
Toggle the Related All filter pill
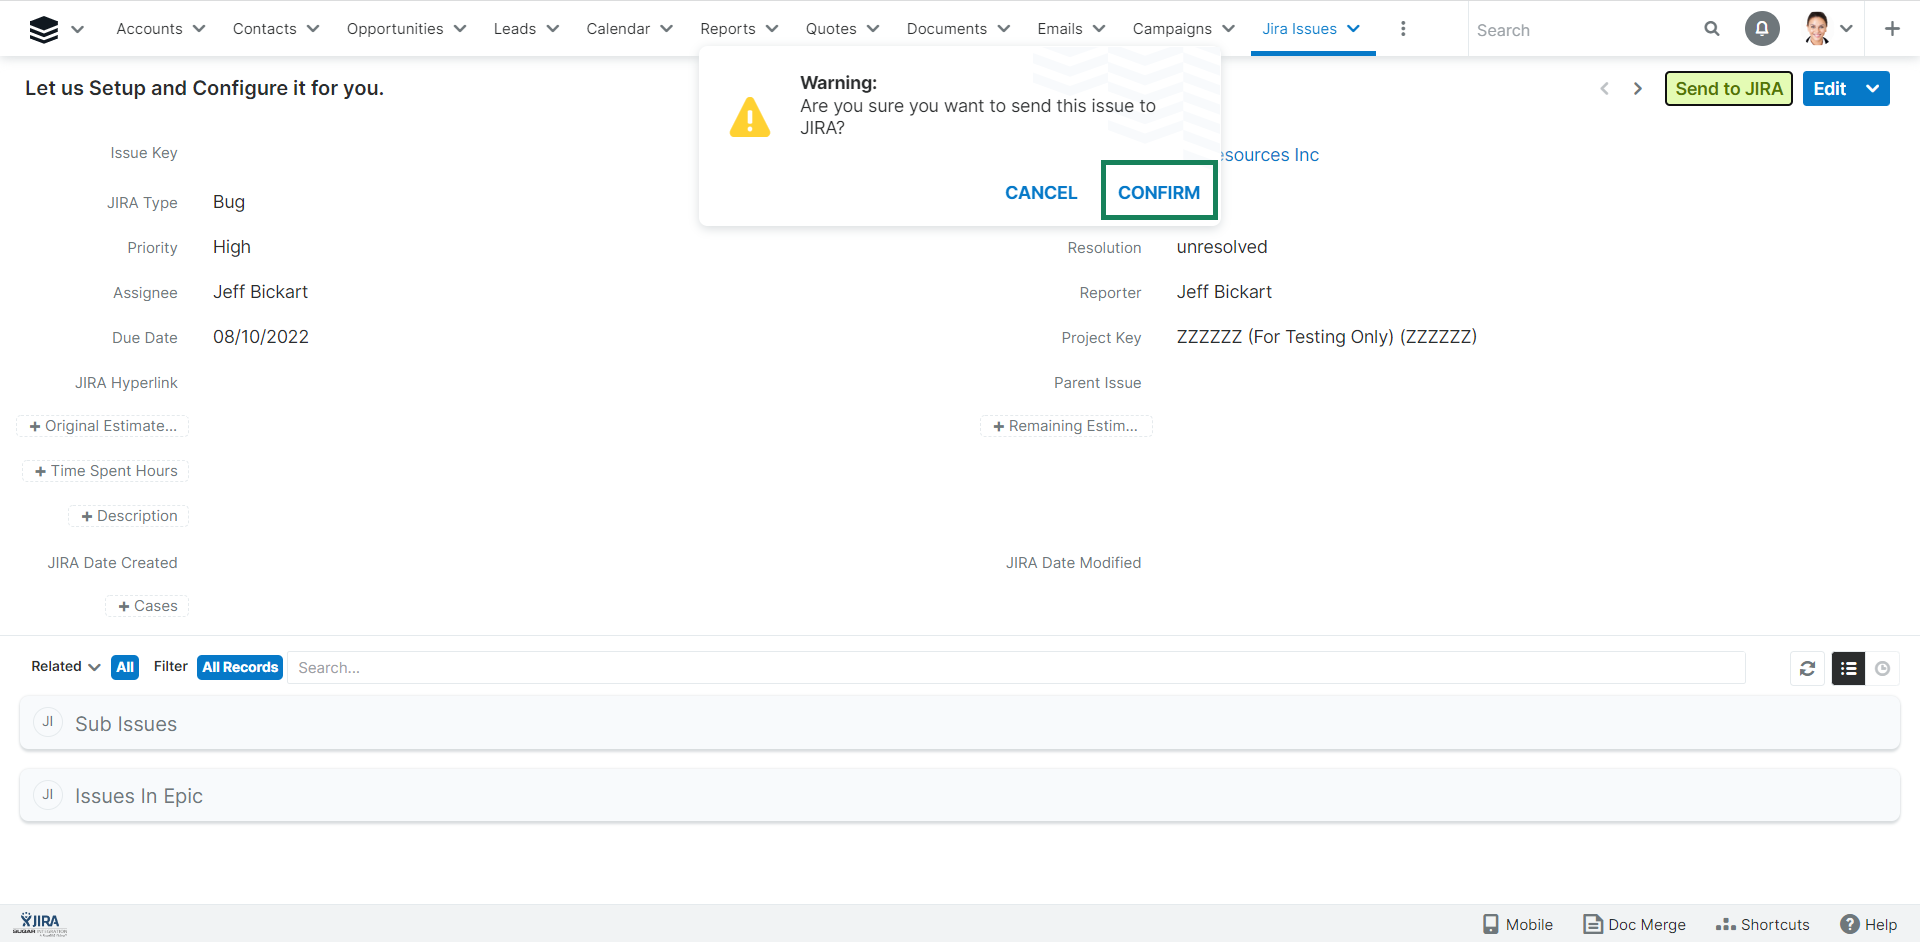(125, 667)
